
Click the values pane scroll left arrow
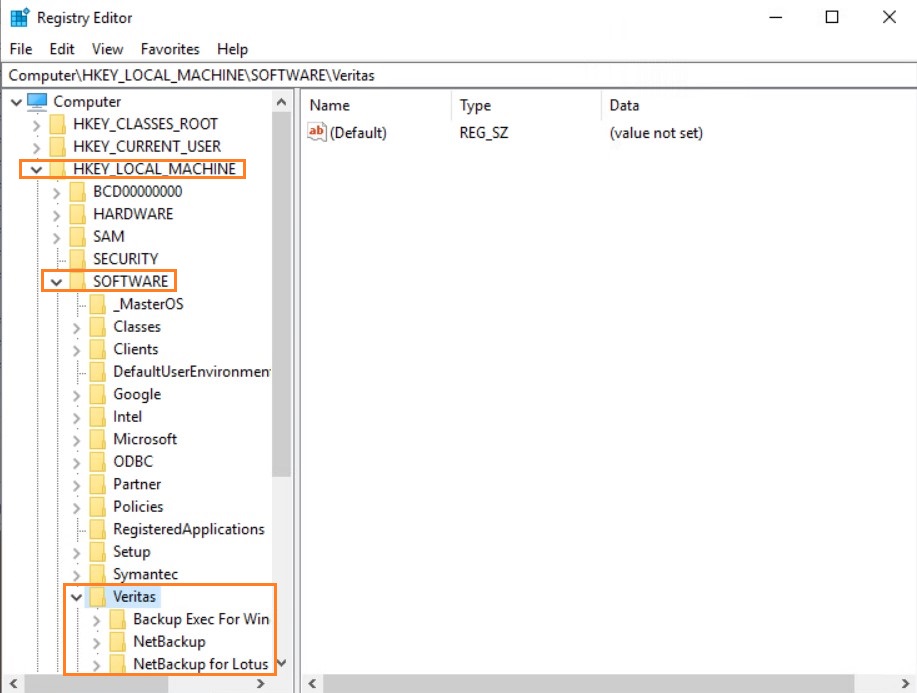[x=312, y=683]
